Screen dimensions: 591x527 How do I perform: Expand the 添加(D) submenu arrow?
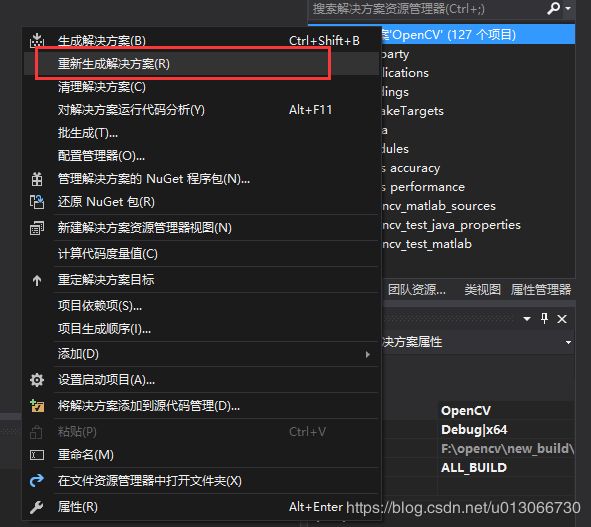tap(367, 354)
